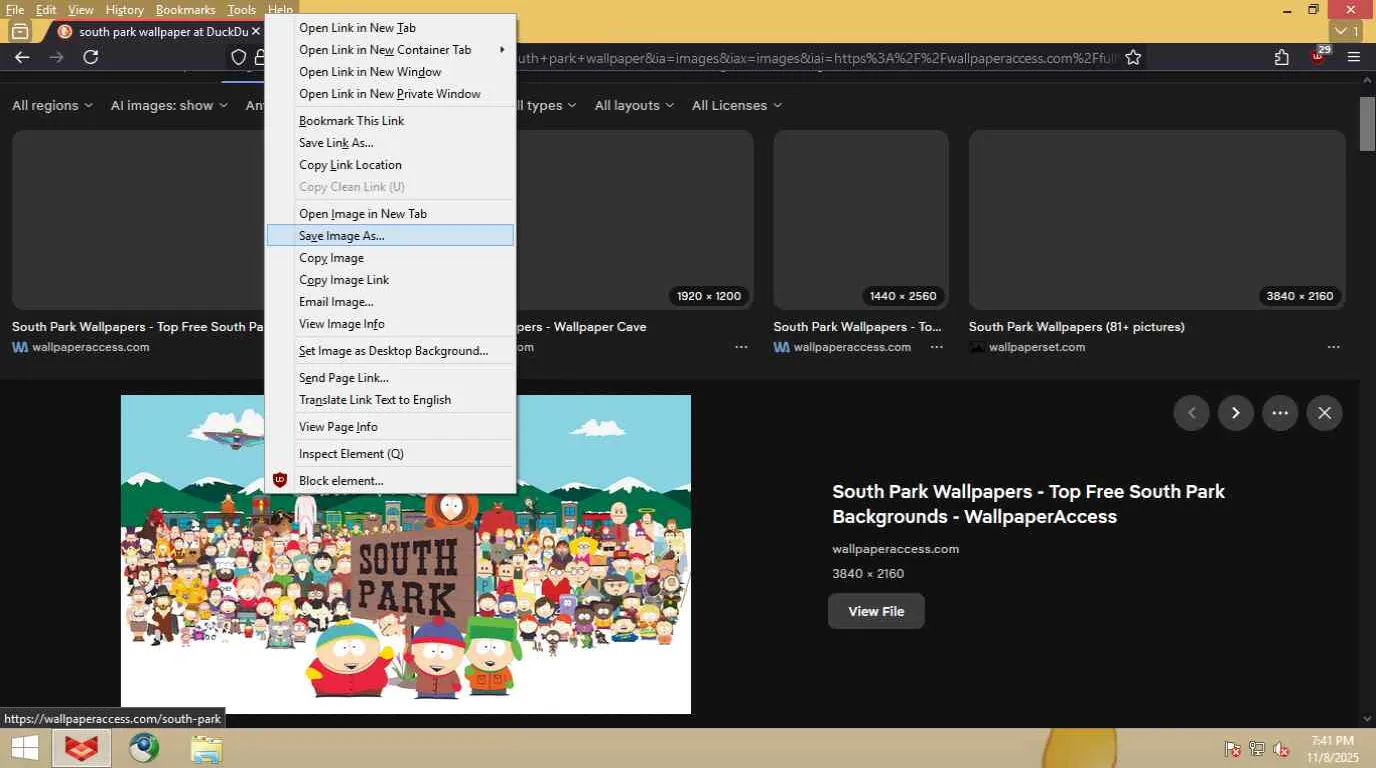Image resolution: width=1376 pixels, height=768 pixels.
Task: Click the View File button
Action: tap(876, 611)
